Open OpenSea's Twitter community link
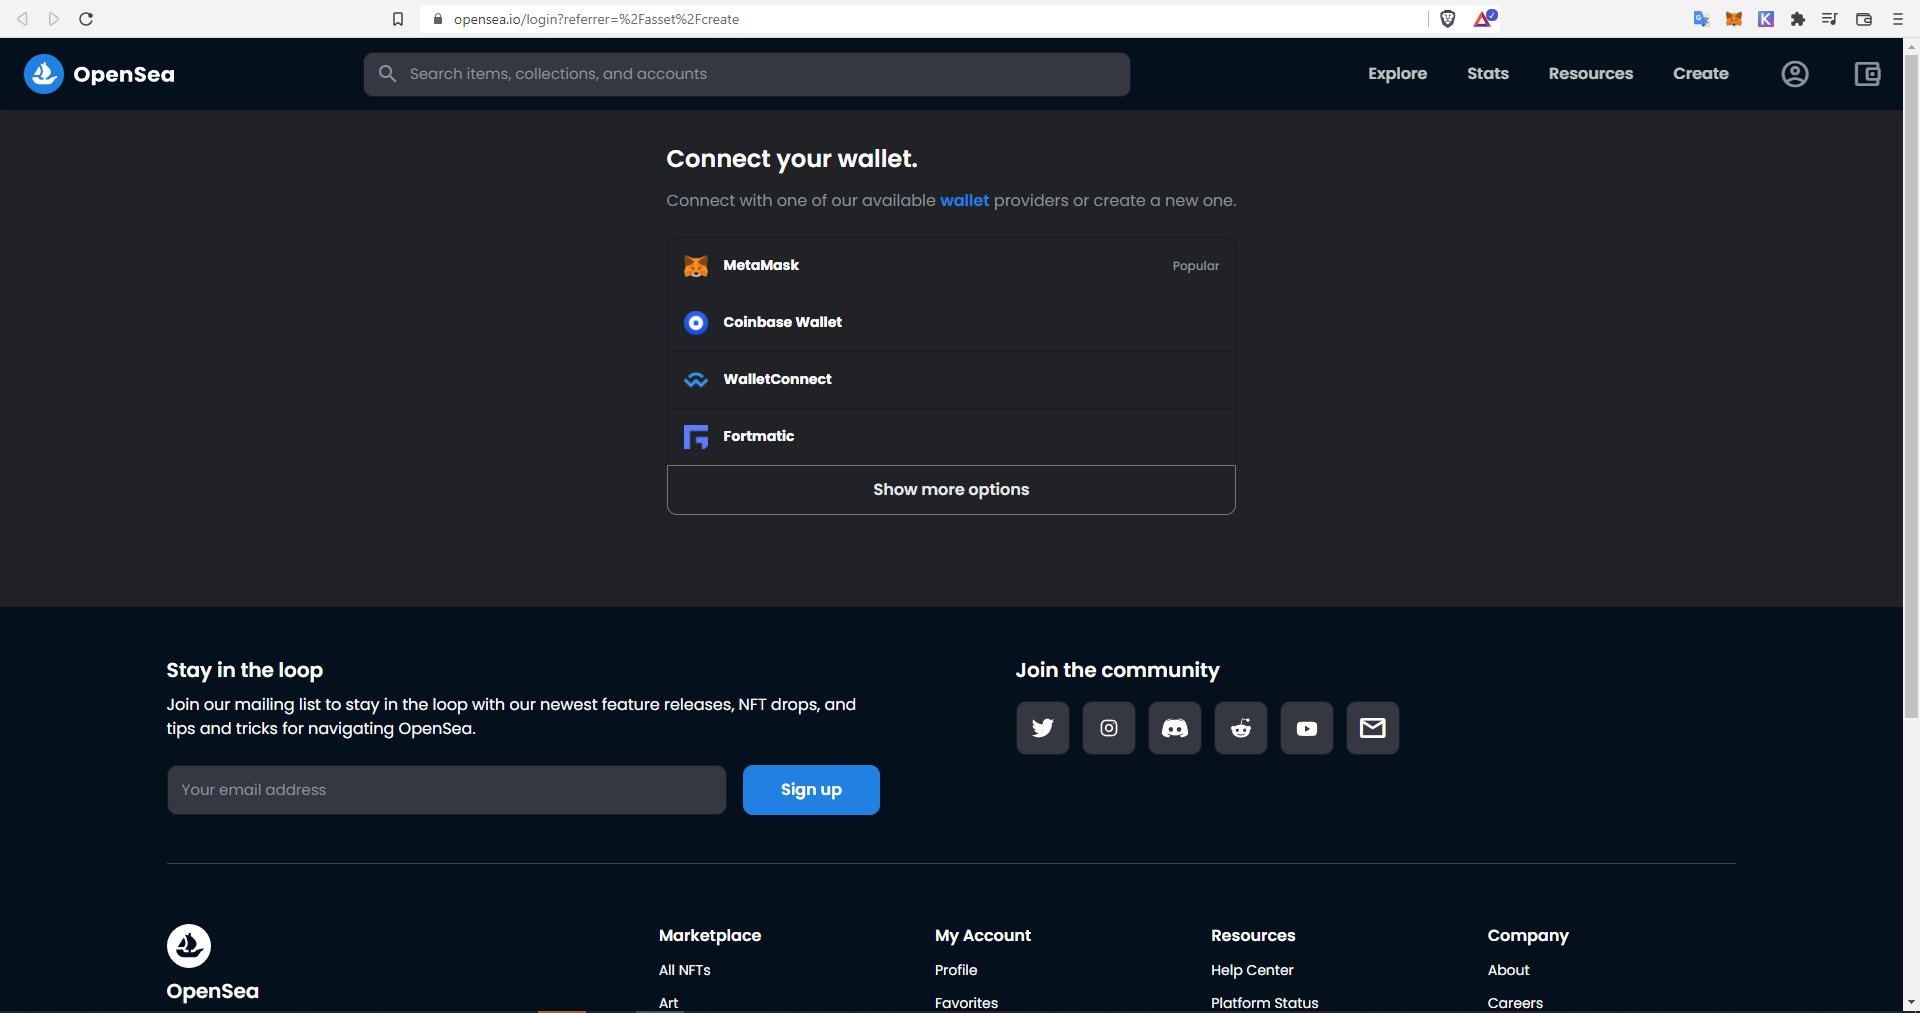The width and height of the screenshot is (1920, 1013). pyautogui.click(x=1043, y=728)
